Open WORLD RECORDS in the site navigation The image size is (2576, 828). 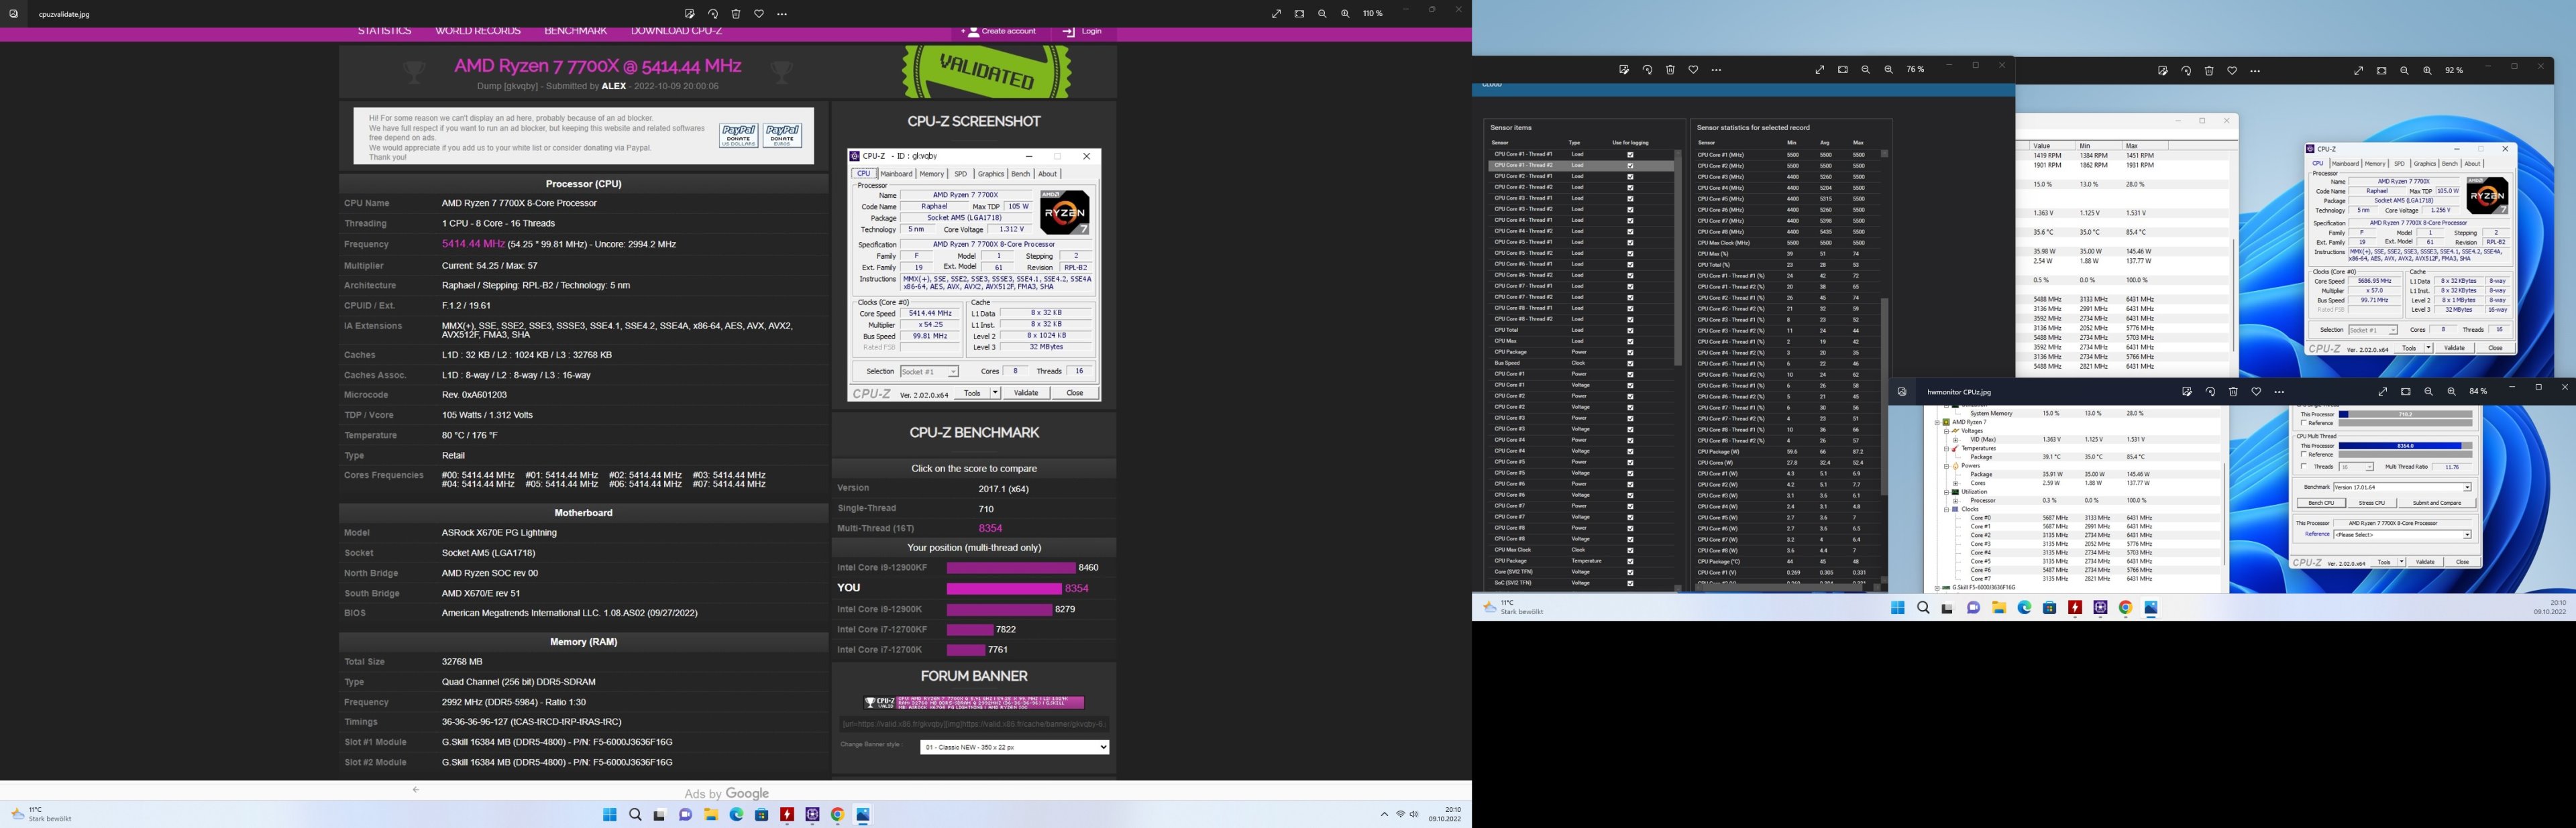(x=478, y=31)
